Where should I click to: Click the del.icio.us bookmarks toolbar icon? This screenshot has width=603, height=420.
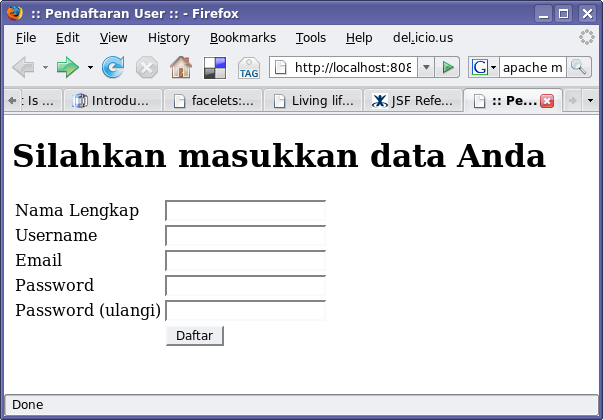coord(214,67)
